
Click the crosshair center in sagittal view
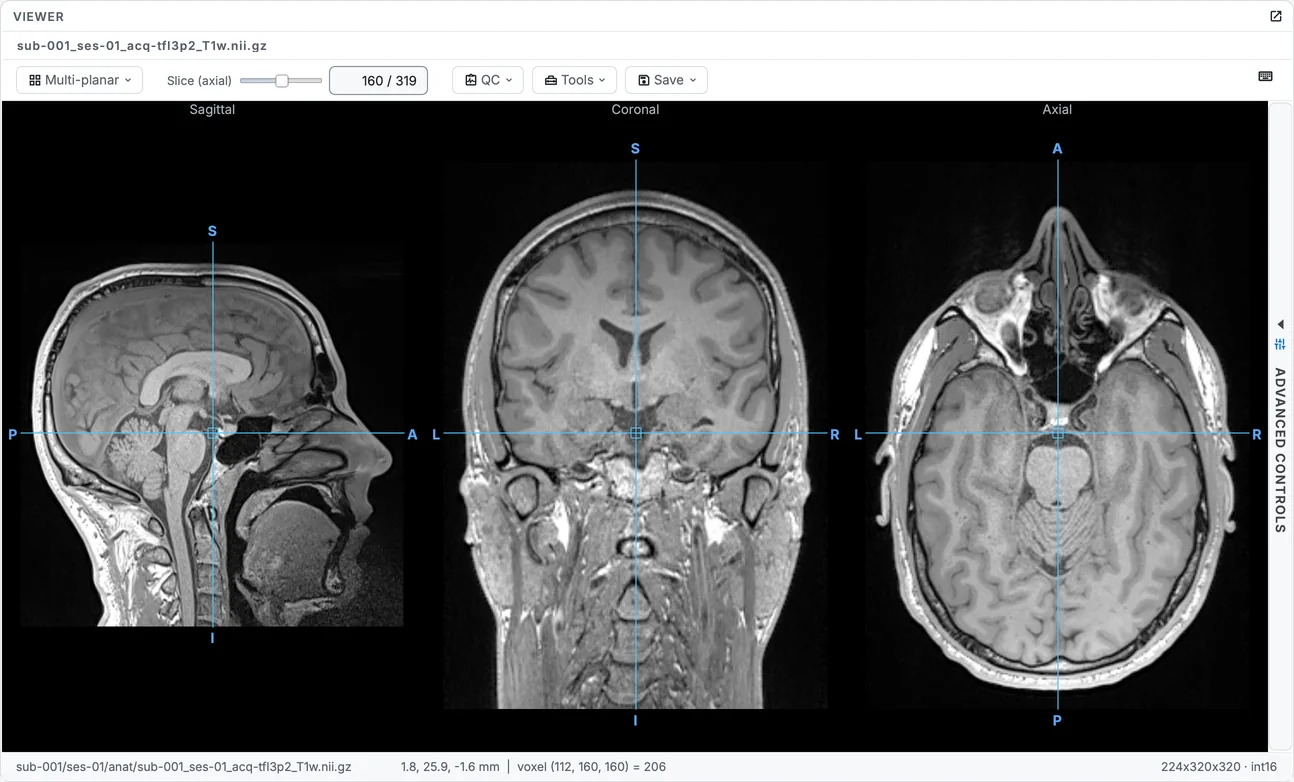tap(212, 433)
